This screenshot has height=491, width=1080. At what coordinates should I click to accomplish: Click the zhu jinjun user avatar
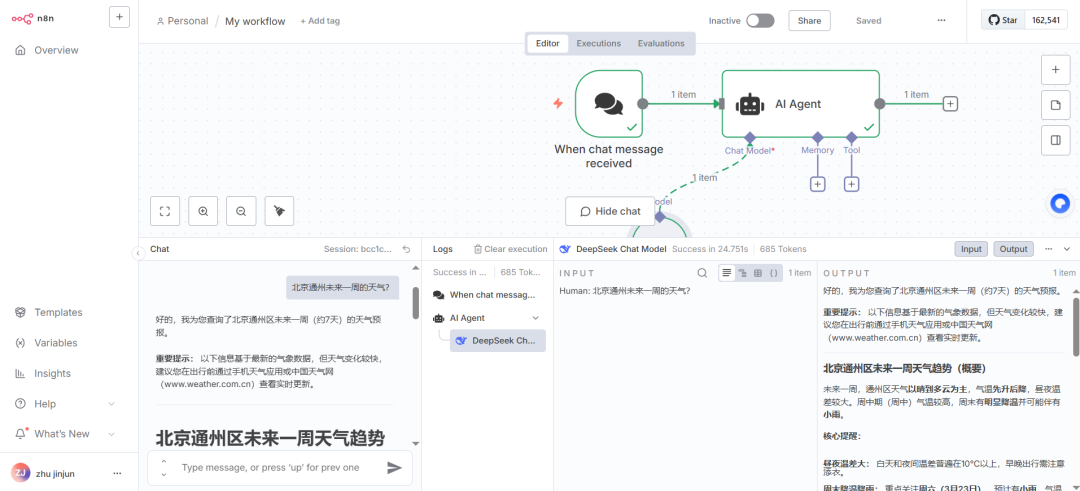click(21, 473)
